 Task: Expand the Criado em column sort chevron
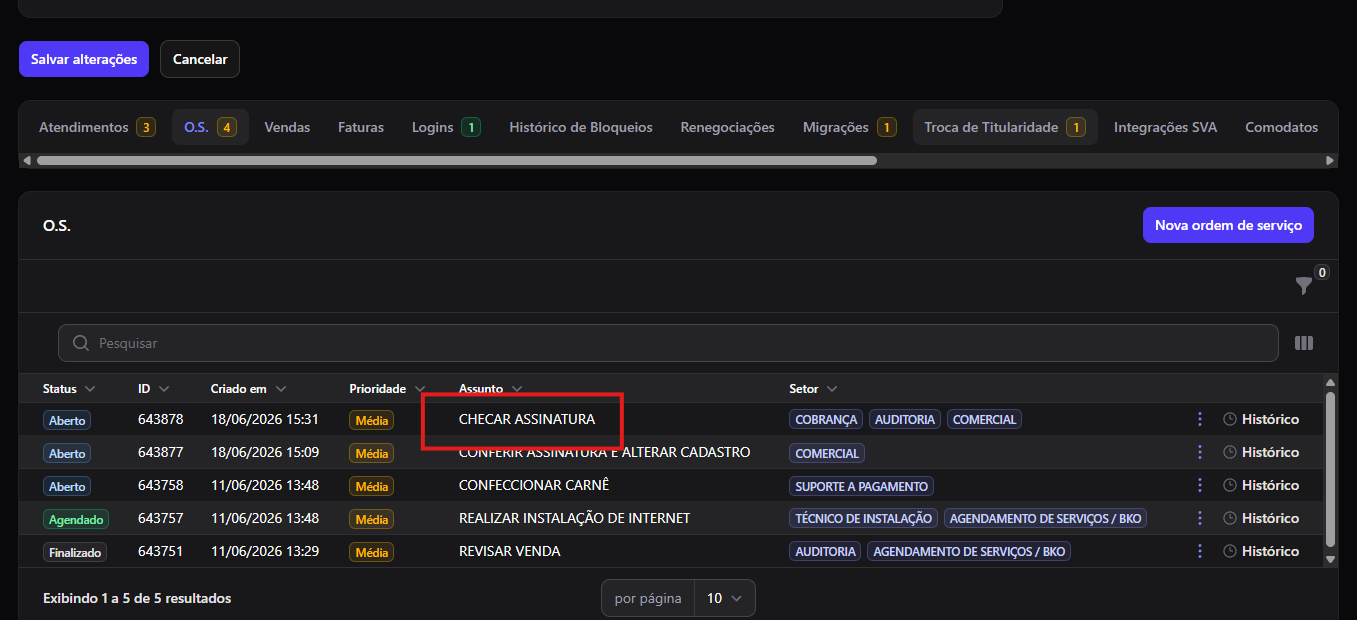coord(281,389)
